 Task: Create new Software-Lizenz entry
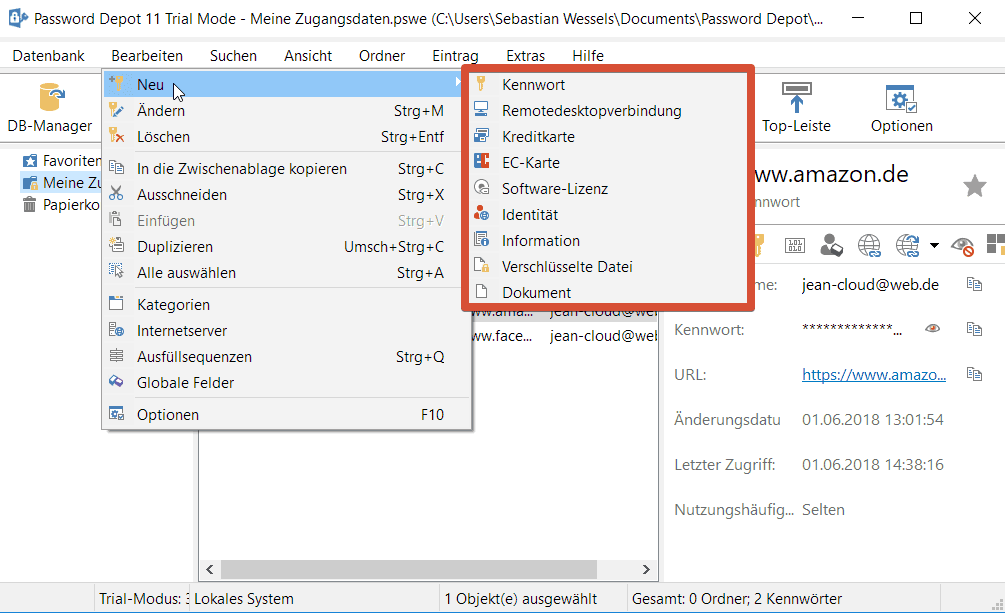tap(608, 189)
